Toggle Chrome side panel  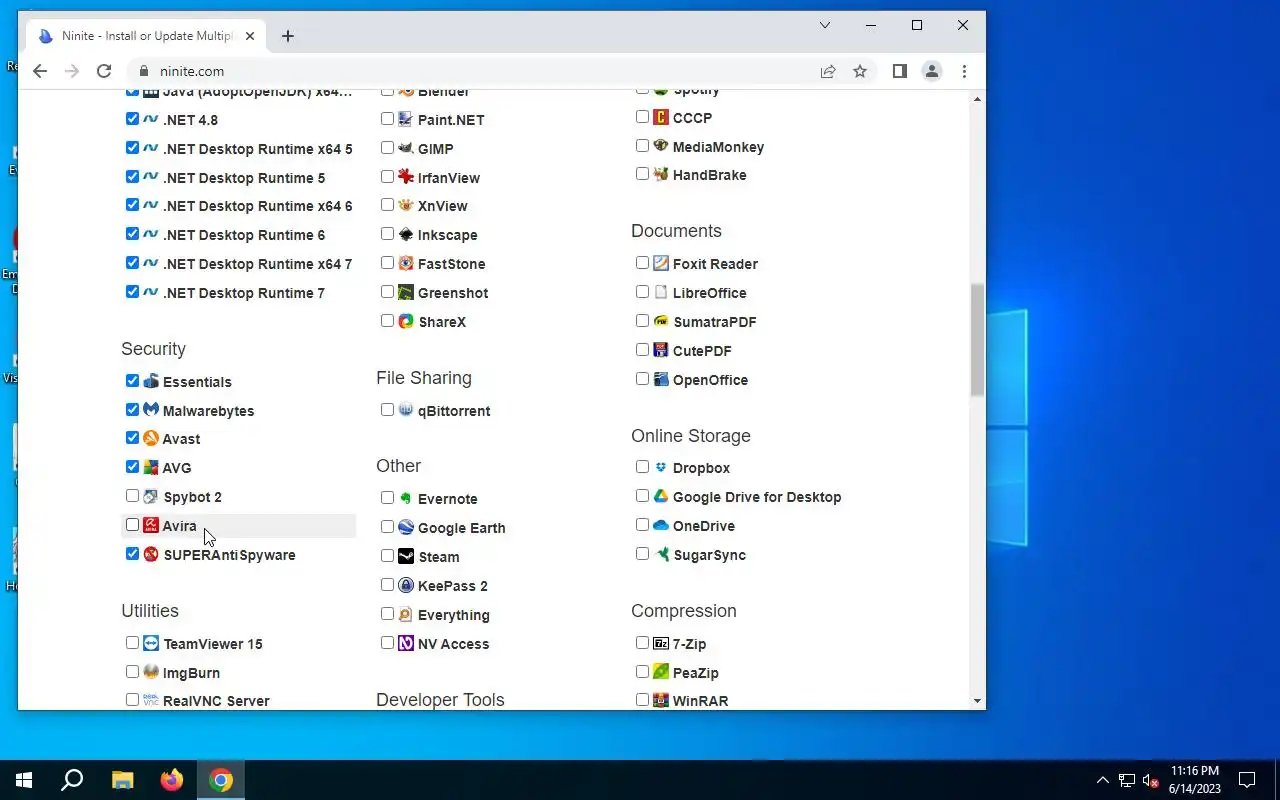pyautogui.click(x=900, y=71)
